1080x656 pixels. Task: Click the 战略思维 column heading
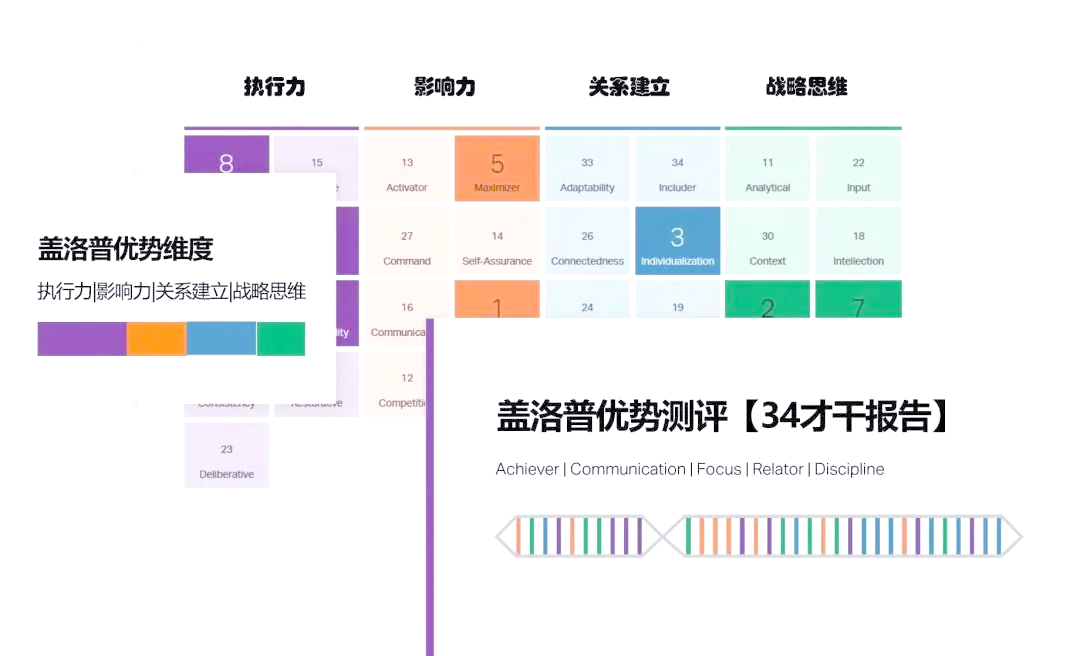click(807, 87)
